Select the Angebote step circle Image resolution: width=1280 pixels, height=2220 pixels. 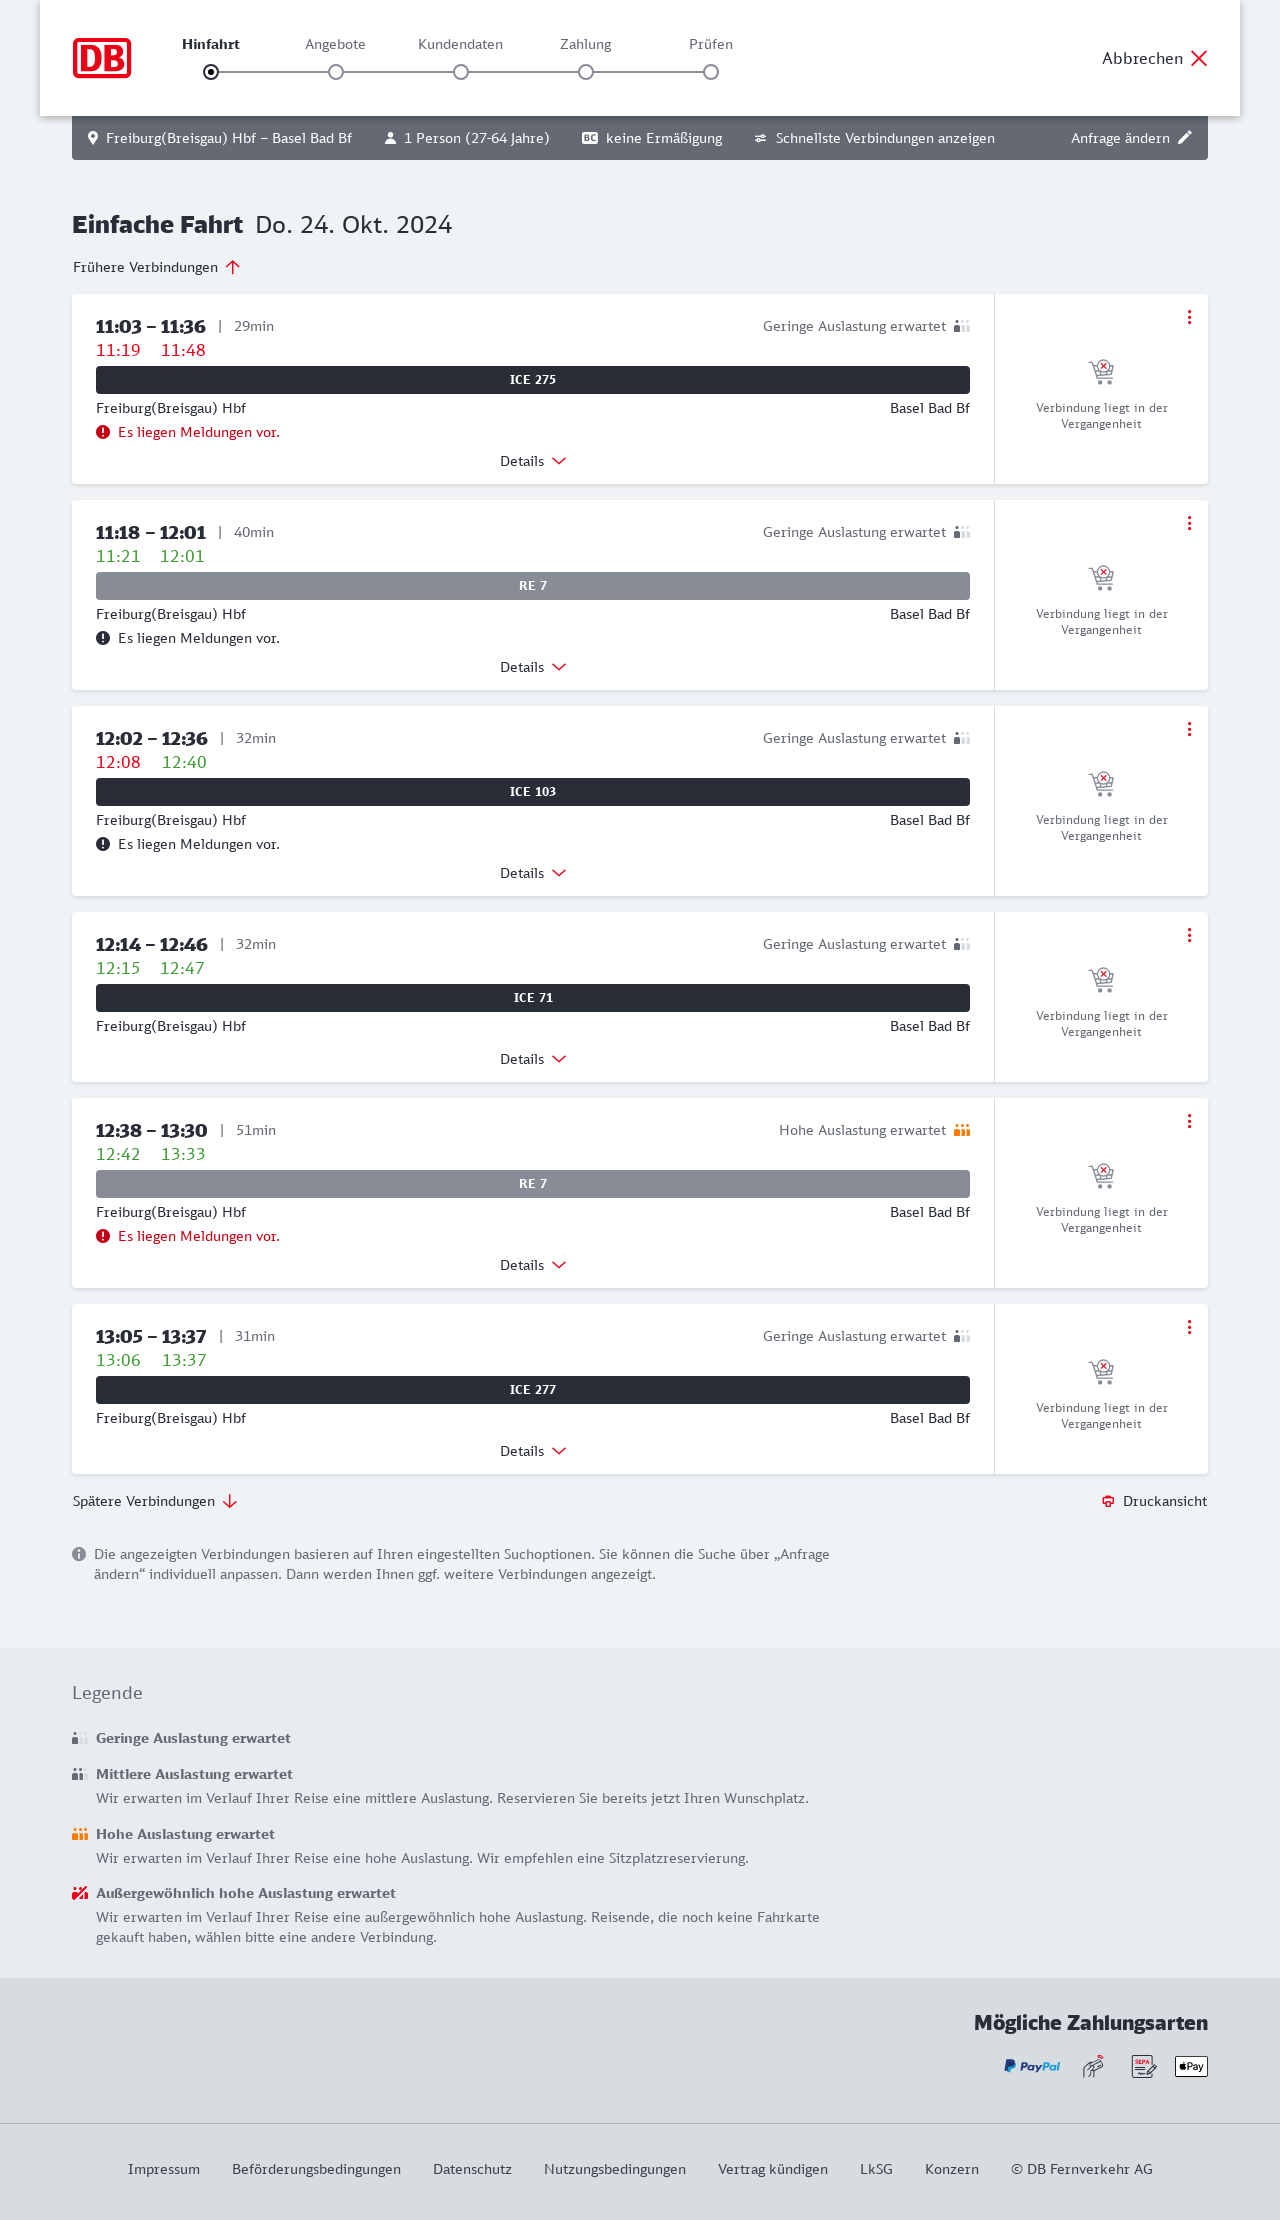pyautogui.click(x=336, y=72)
